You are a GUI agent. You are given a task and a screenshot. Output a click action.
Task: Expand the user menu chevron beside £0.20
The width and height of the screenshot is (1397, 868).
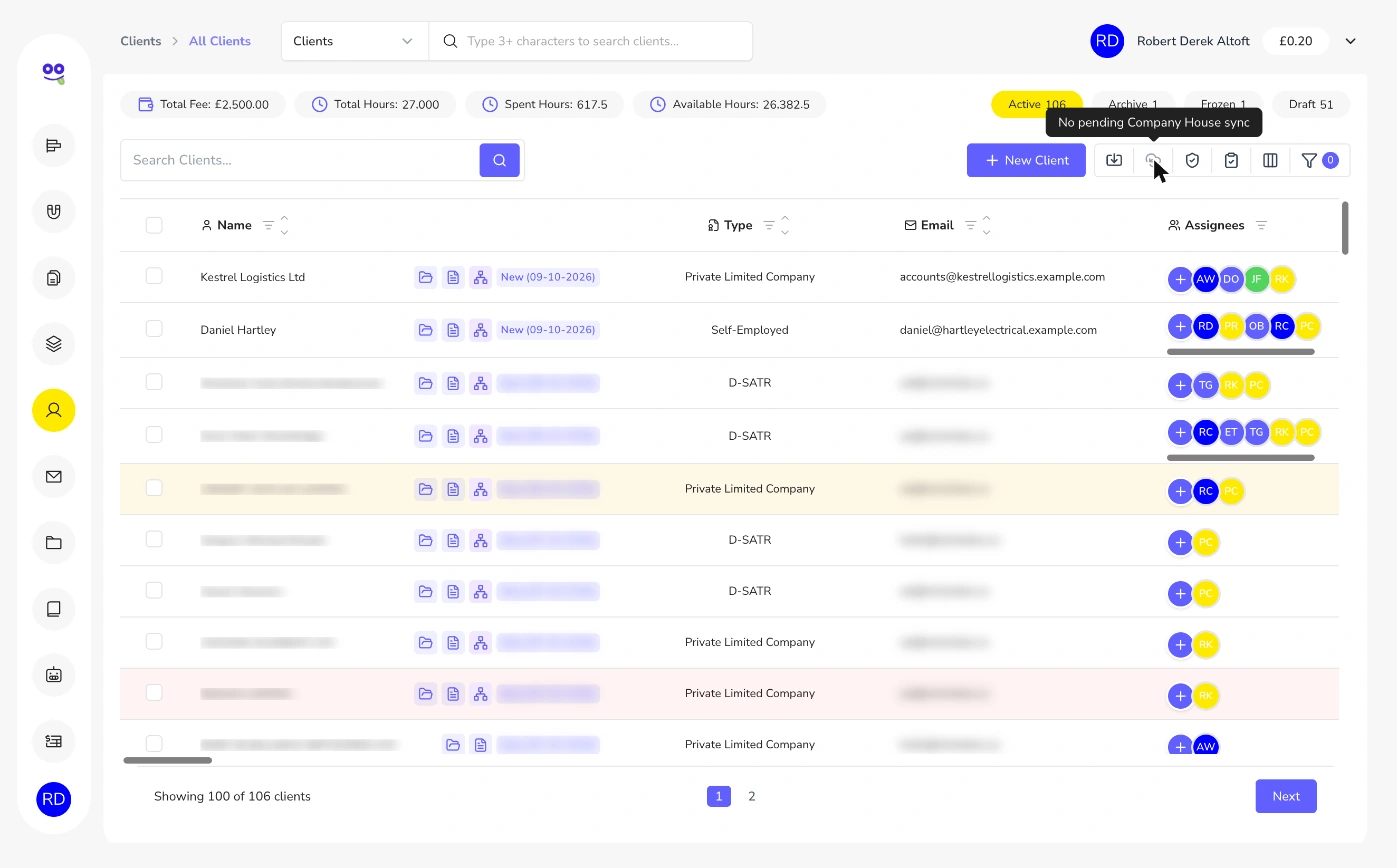coord(1350,41)
